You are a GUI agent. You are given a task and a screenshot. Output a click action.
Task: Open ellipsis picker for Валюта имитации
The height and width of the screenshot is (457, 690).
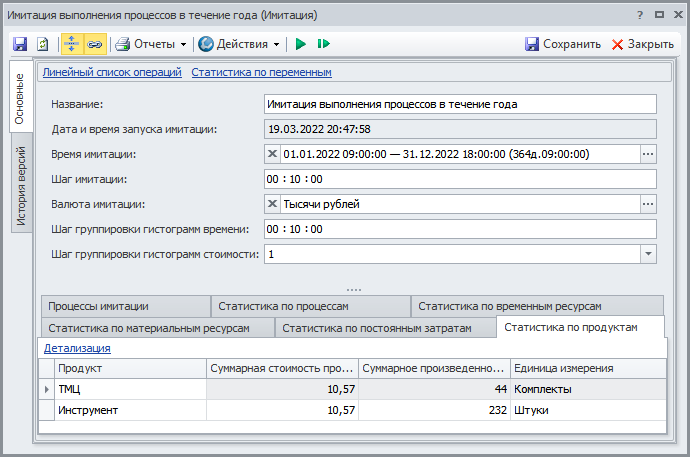coord(647,204)
